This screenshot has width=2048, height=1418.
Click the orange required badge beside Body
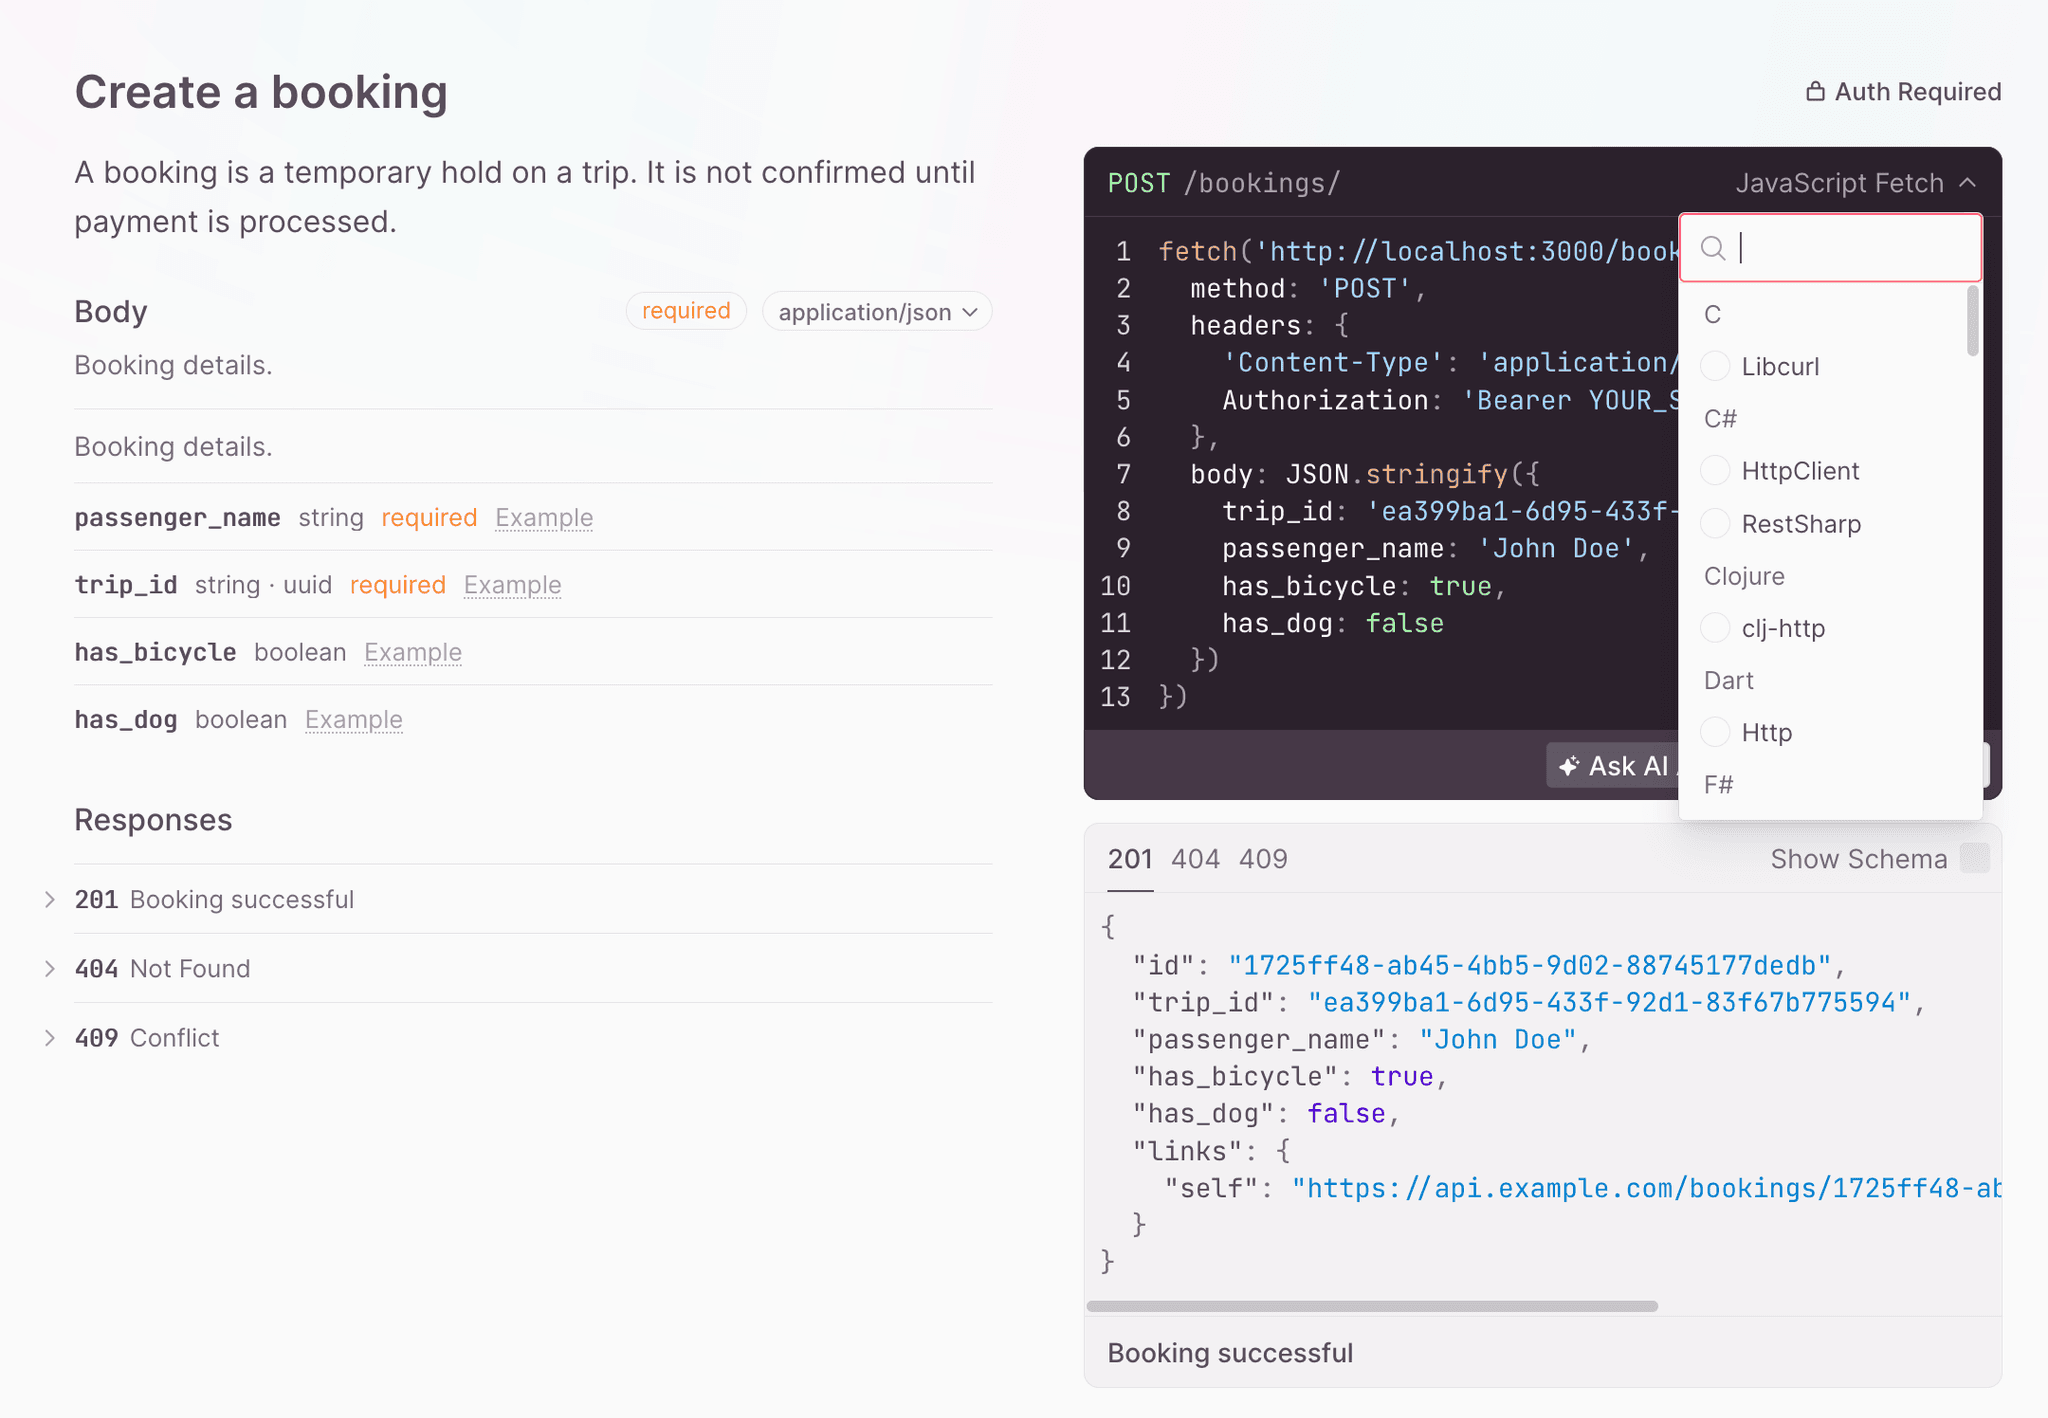[686, 311]
